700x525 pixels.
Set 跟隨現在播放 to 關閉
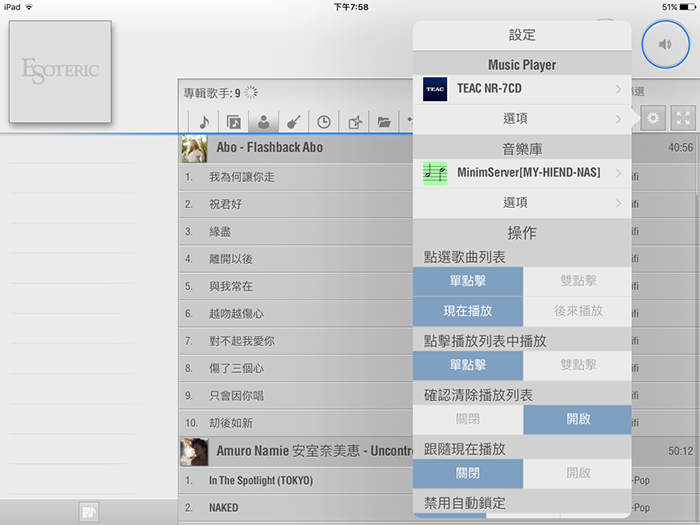coord(468,473)
